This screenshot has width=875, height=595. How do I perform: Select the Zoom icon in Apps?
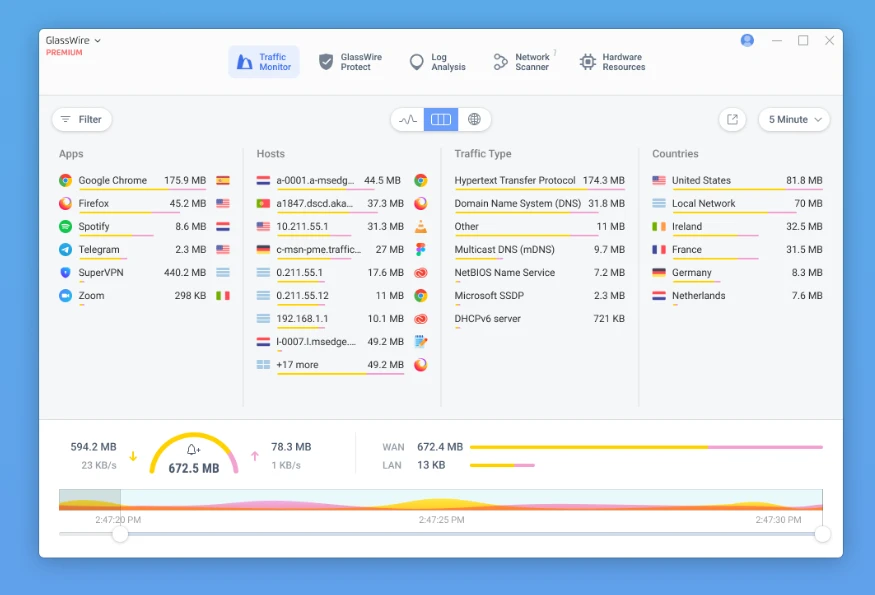[65, 295]
